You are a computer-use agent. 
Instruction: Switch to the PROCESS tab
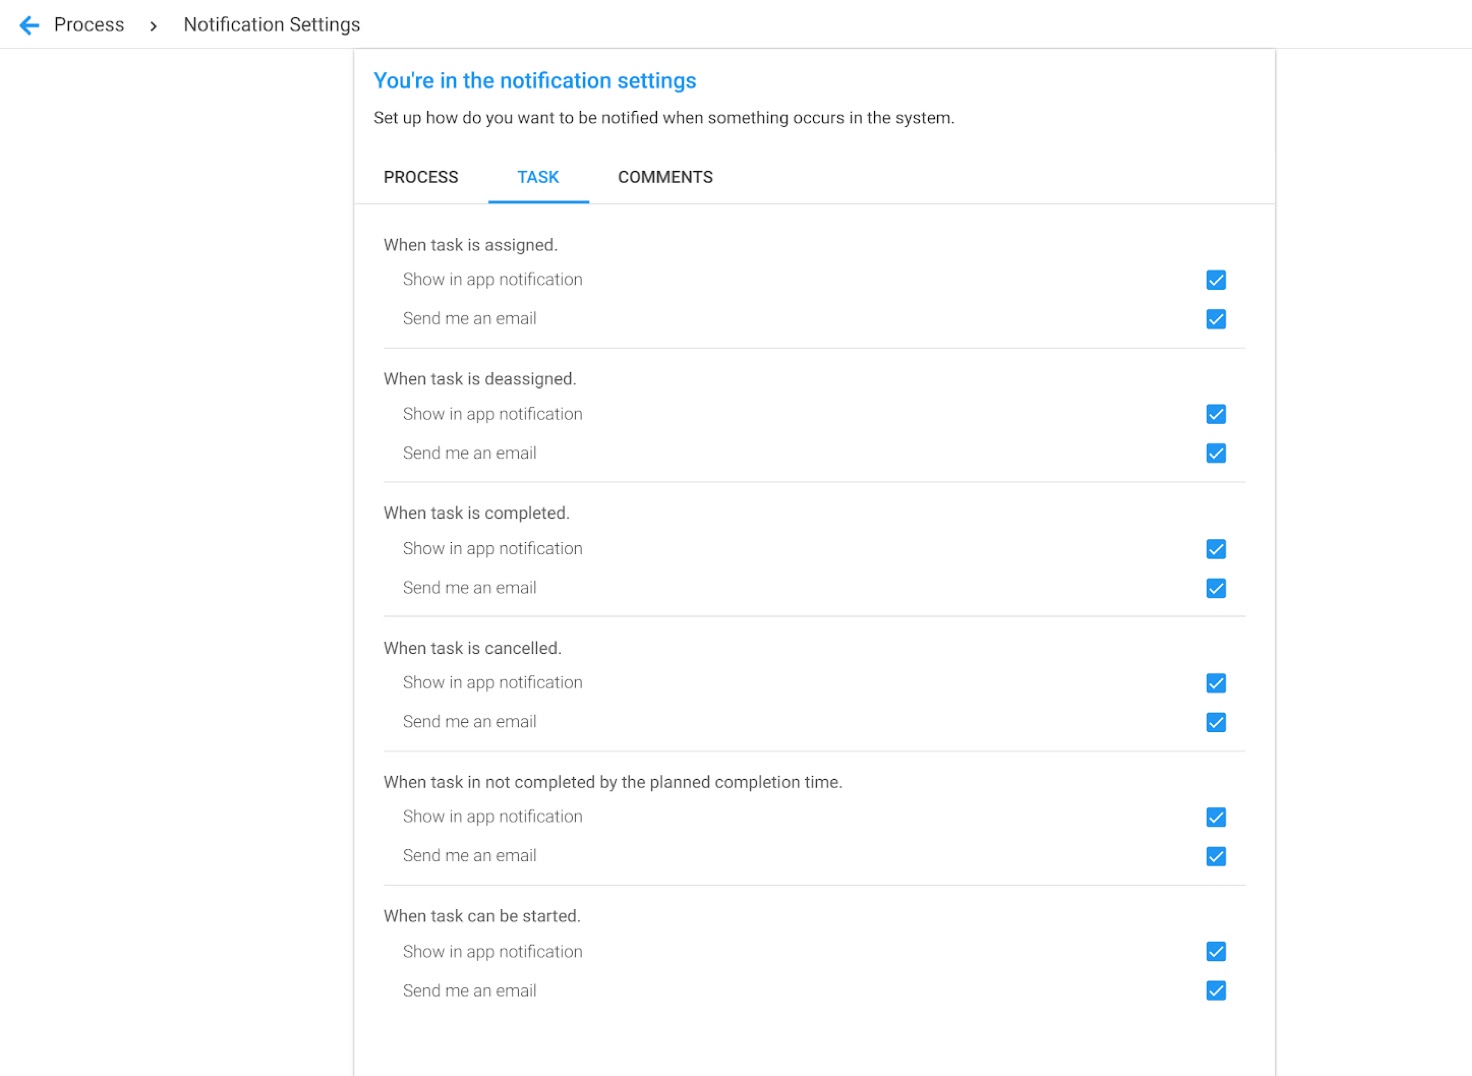pos(421,177)
